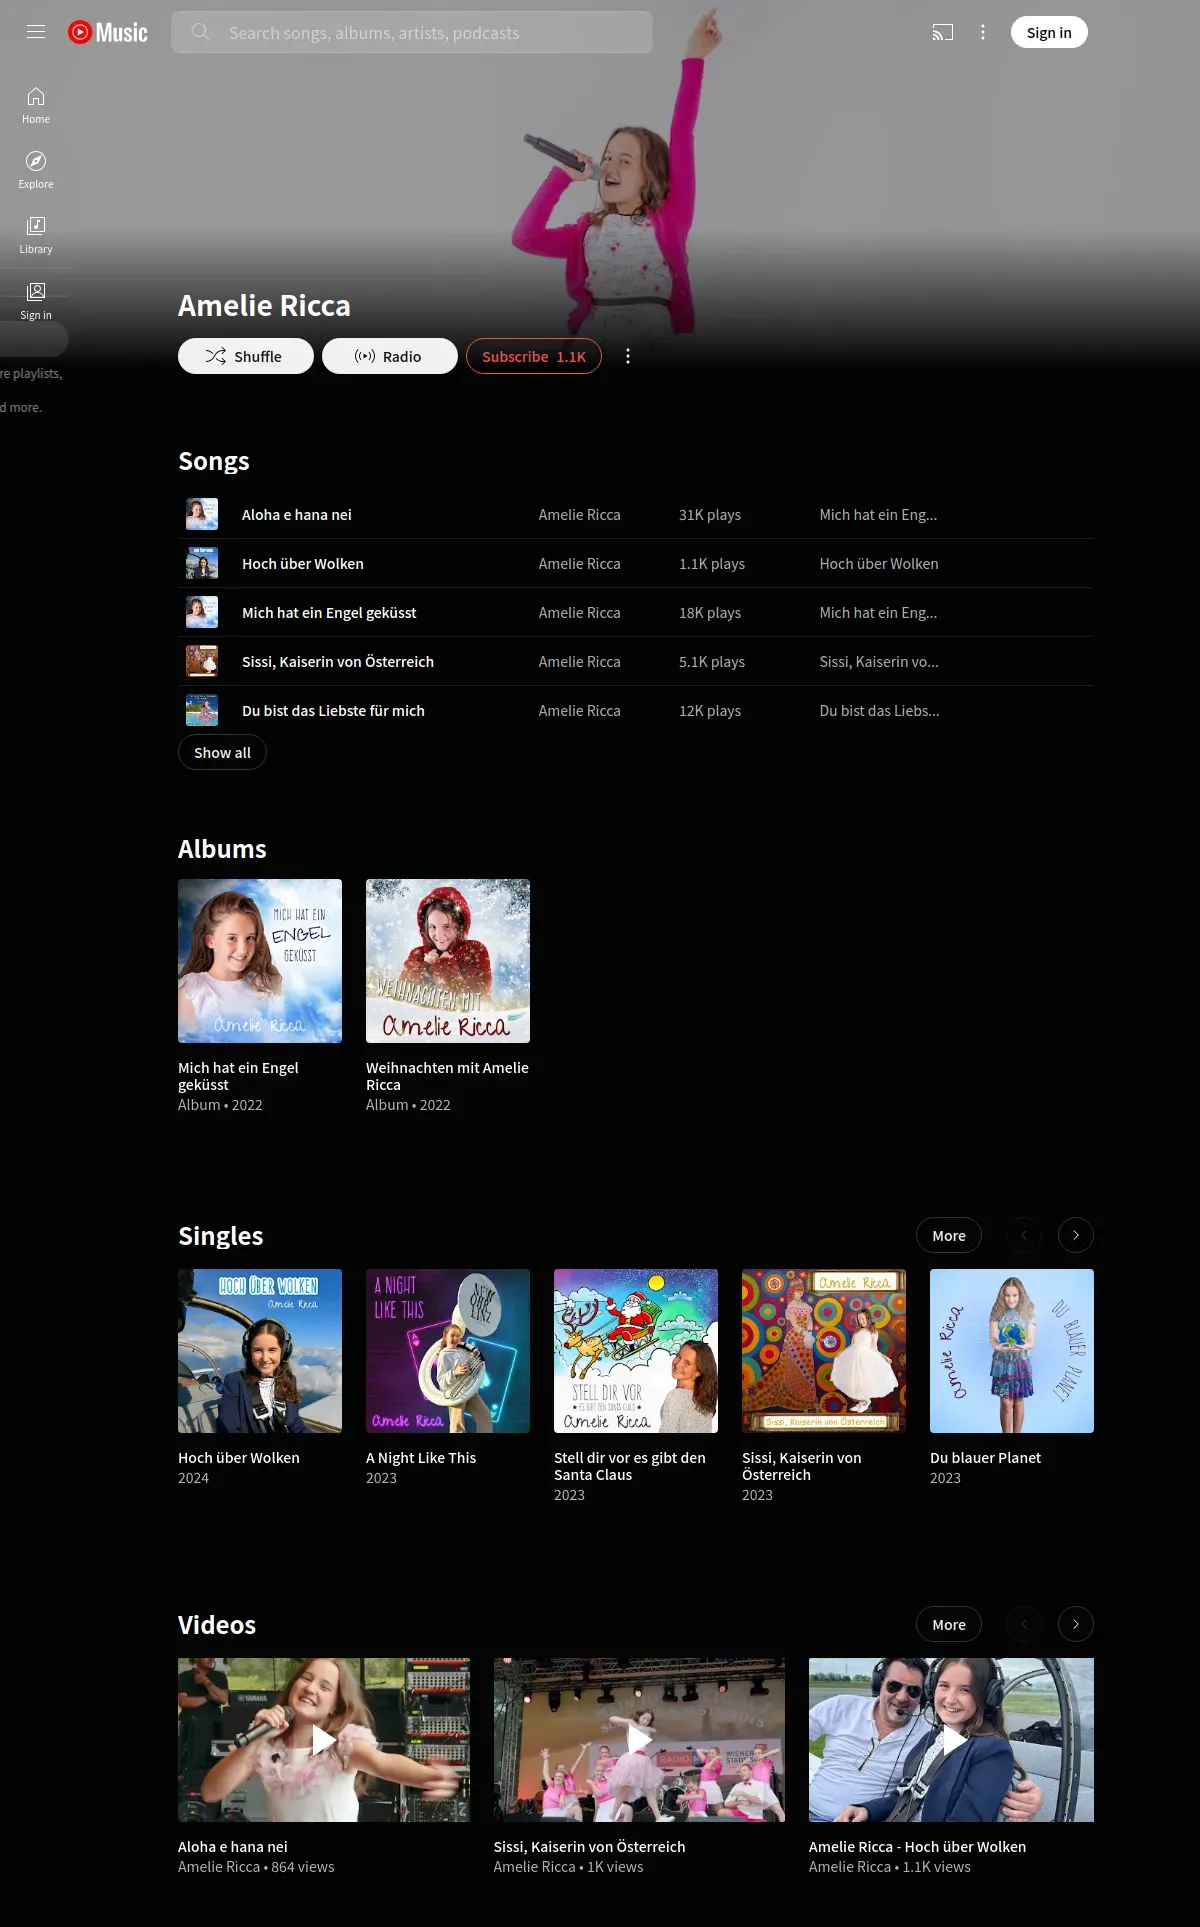Click the YouTube Music logo
This screenshot has height=1927, width=1200.
click(108, 32)
